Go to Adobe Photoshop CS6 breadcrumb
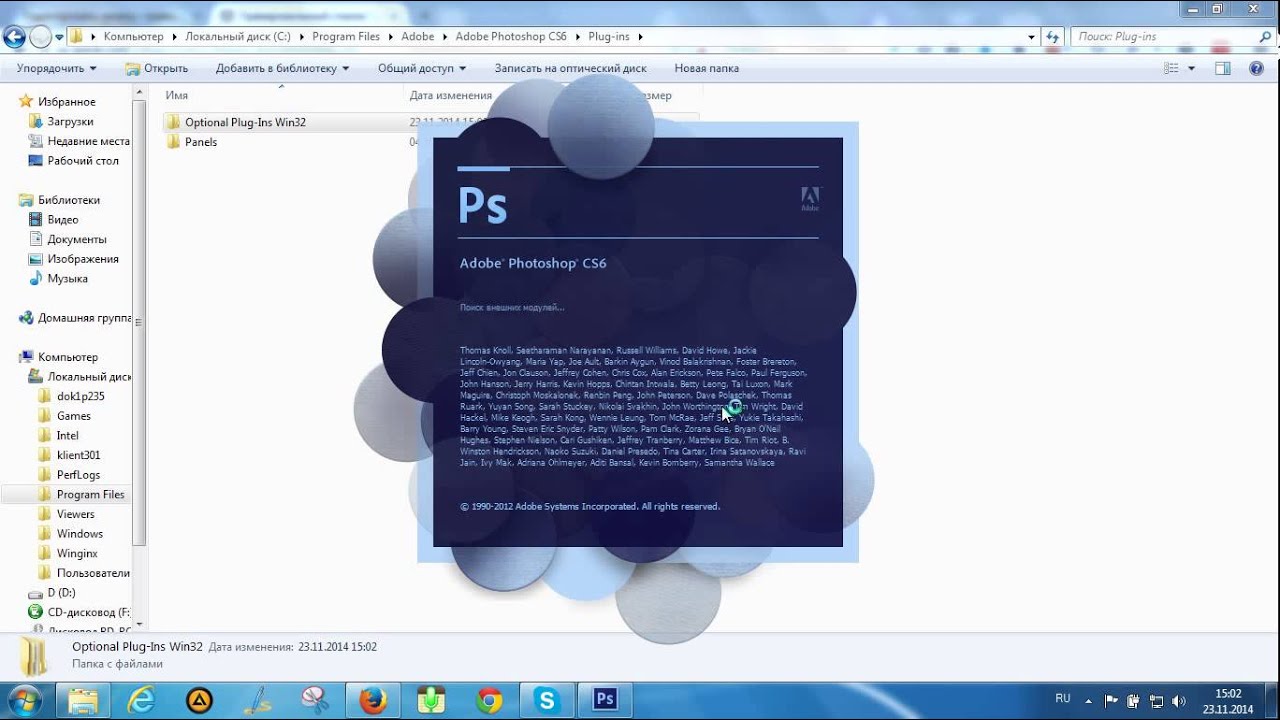Screen dimensions: 1280x720 tap(511, 37)
